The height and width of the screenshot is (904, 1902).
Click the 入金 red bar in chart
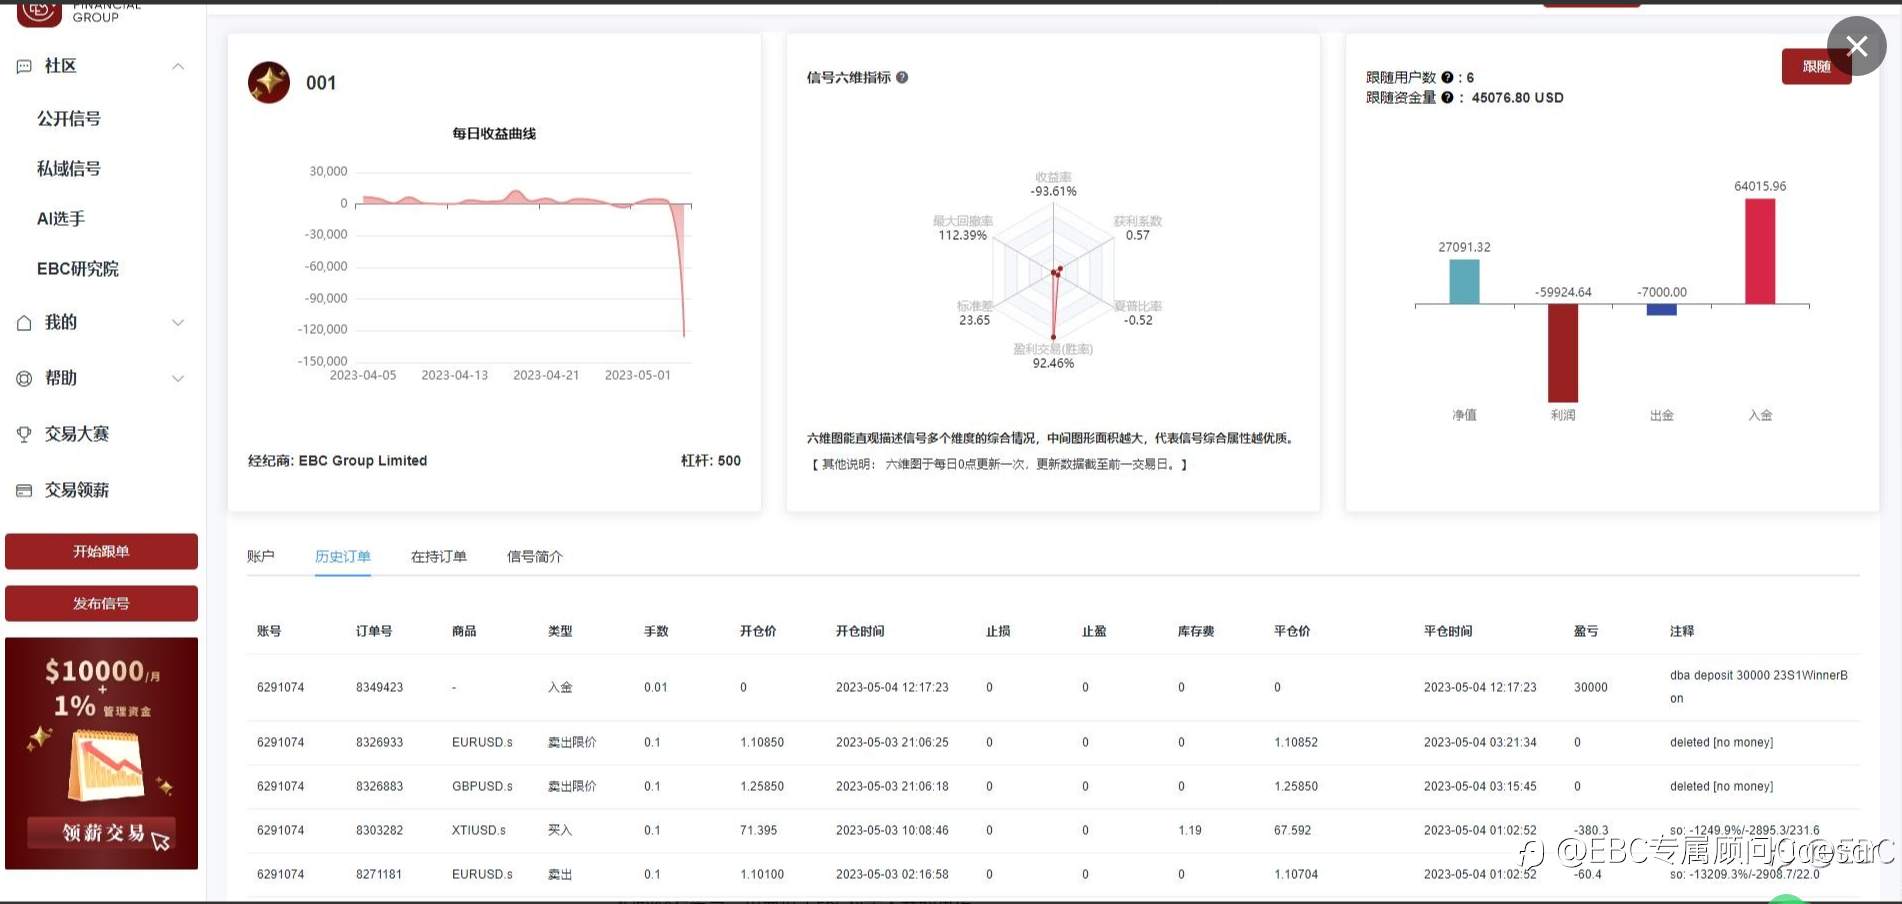coord(1760,251)
